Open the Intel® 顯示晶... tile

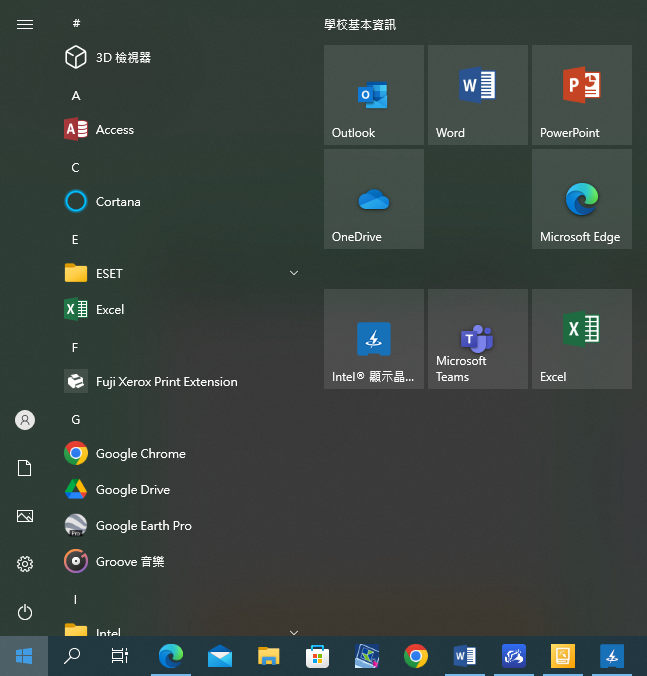click(374, 339)
